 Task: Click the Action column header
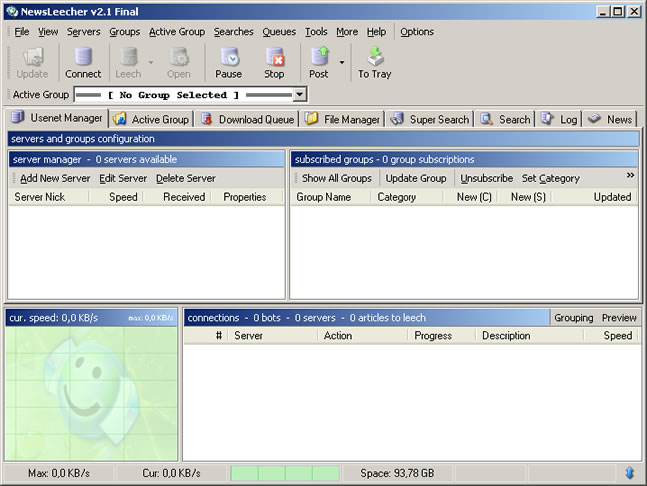coord(362,336)
